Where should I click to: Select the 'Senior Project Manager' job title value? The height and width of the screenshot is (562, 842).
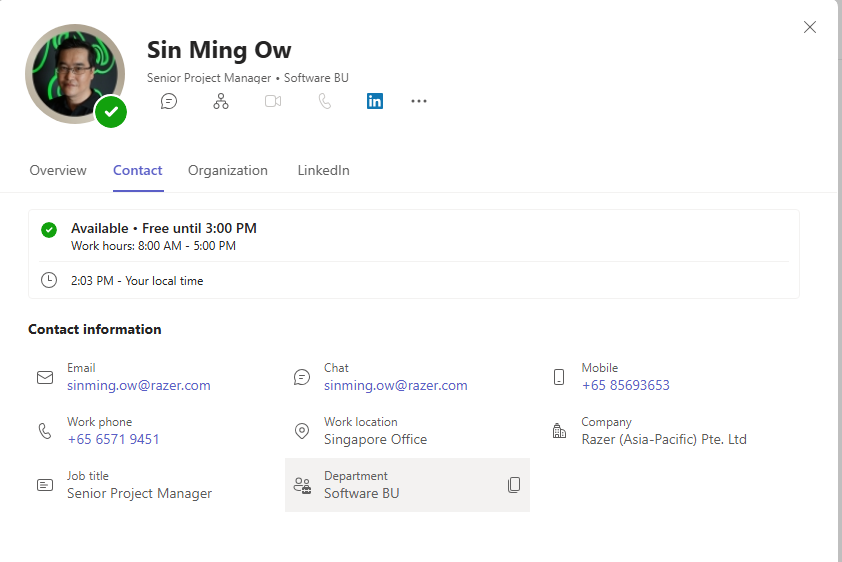[139, 493]
